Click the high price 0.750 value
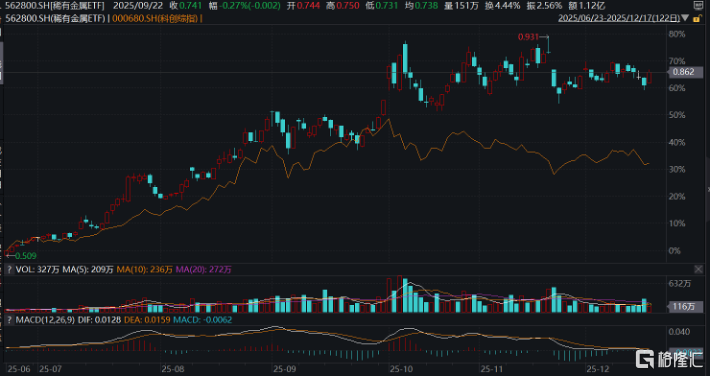710x376 pixels. 348,6
